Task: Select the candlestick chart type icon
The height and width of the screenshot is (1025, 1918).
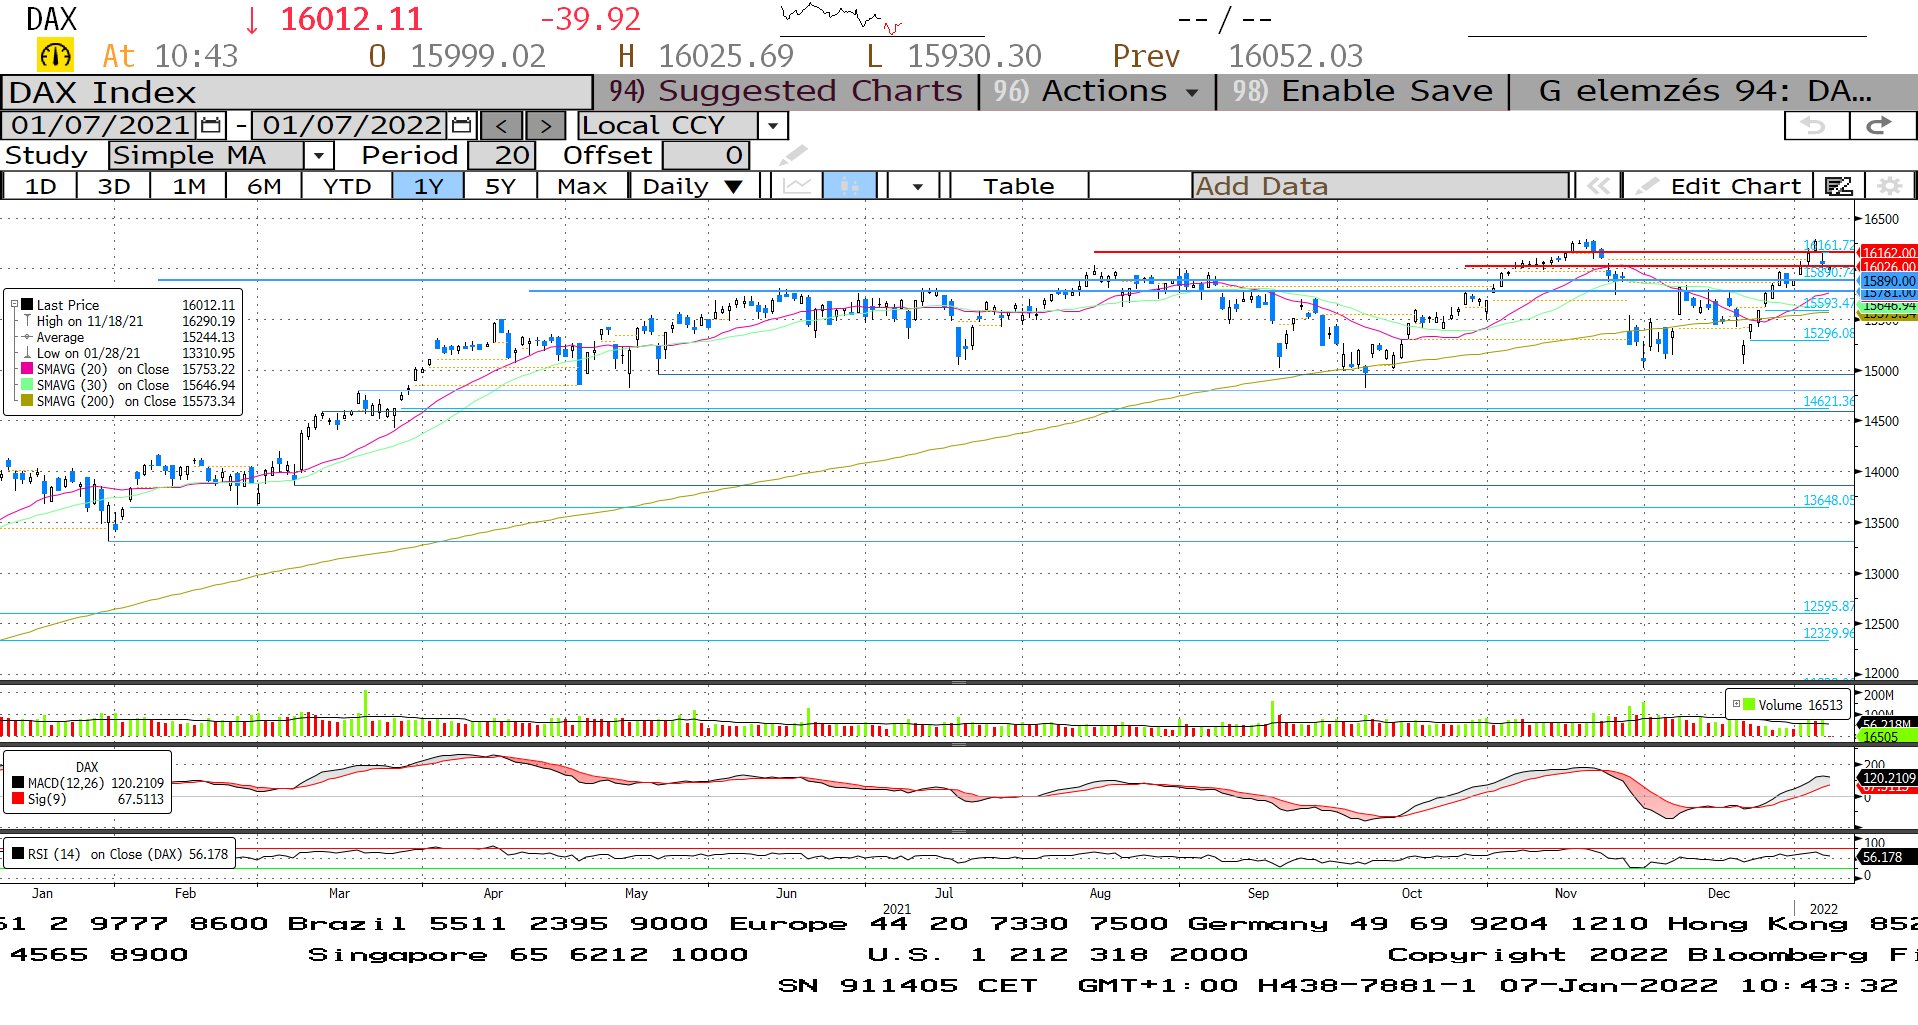Action: tap(849, 186)
